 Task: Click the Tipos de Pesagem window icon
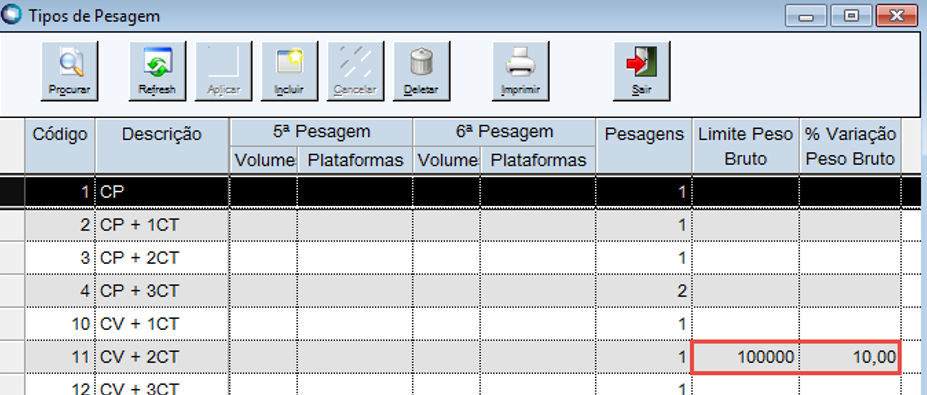(x=12, y=15)
